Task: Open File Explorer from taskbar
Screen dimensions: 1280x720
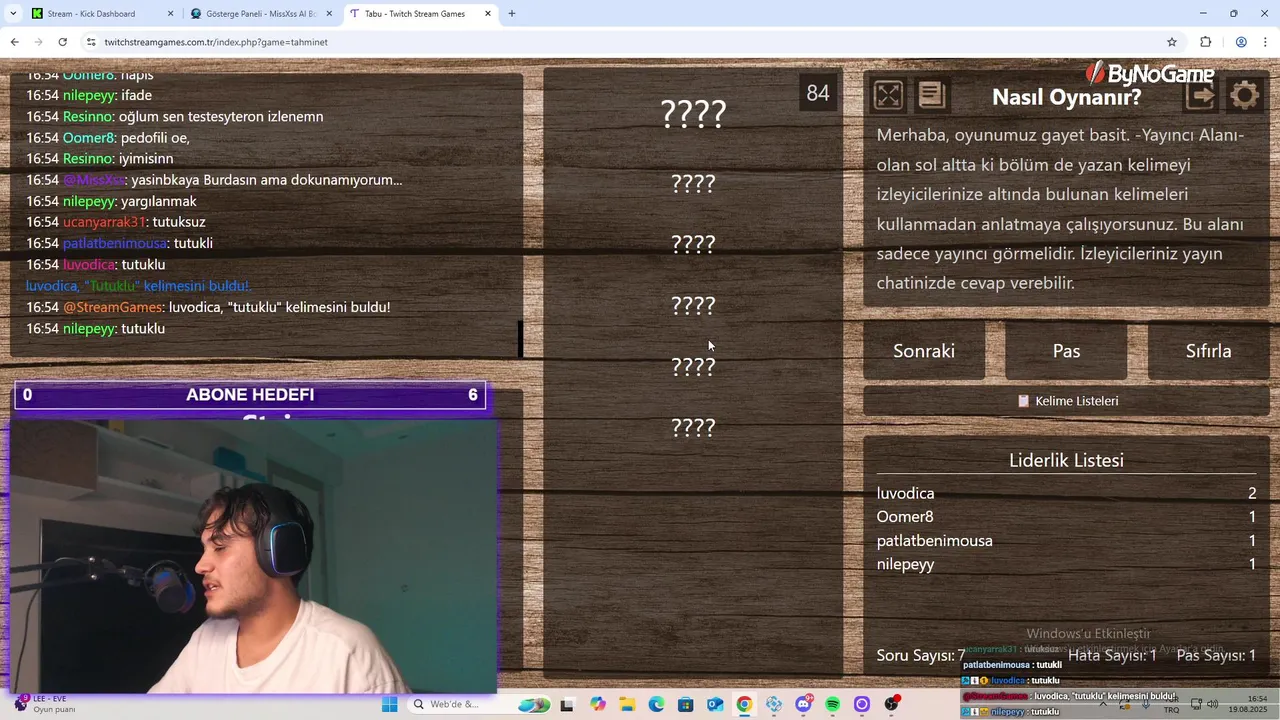Action: tap(627, 705)
